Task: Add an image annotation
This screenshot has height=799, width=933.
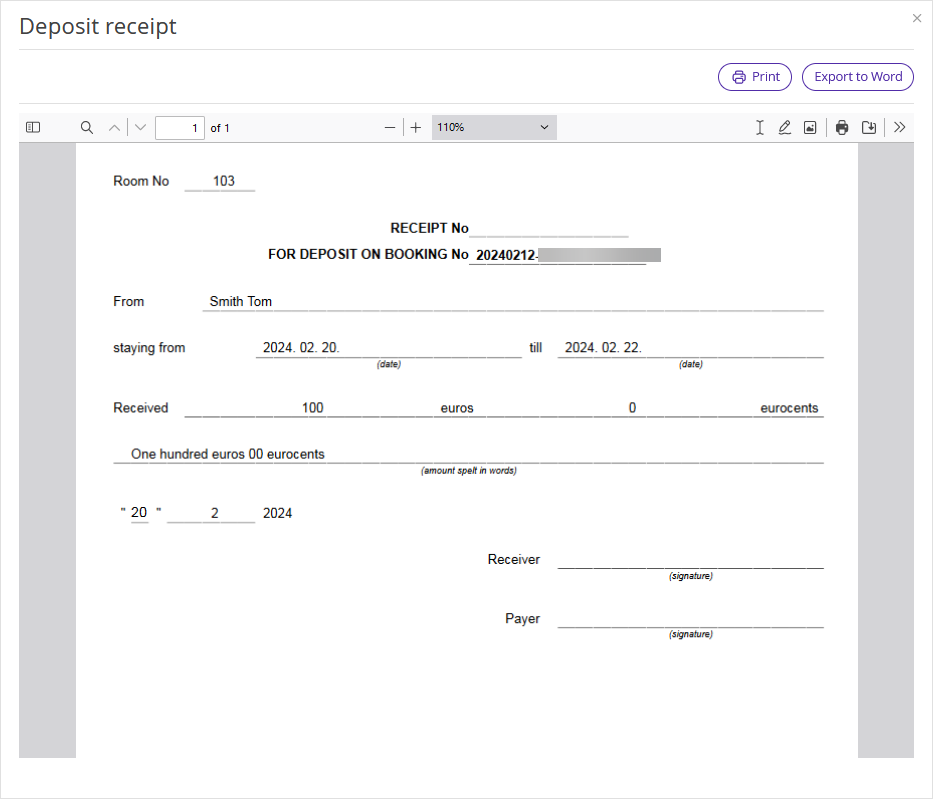Action: tap(810, 127)
